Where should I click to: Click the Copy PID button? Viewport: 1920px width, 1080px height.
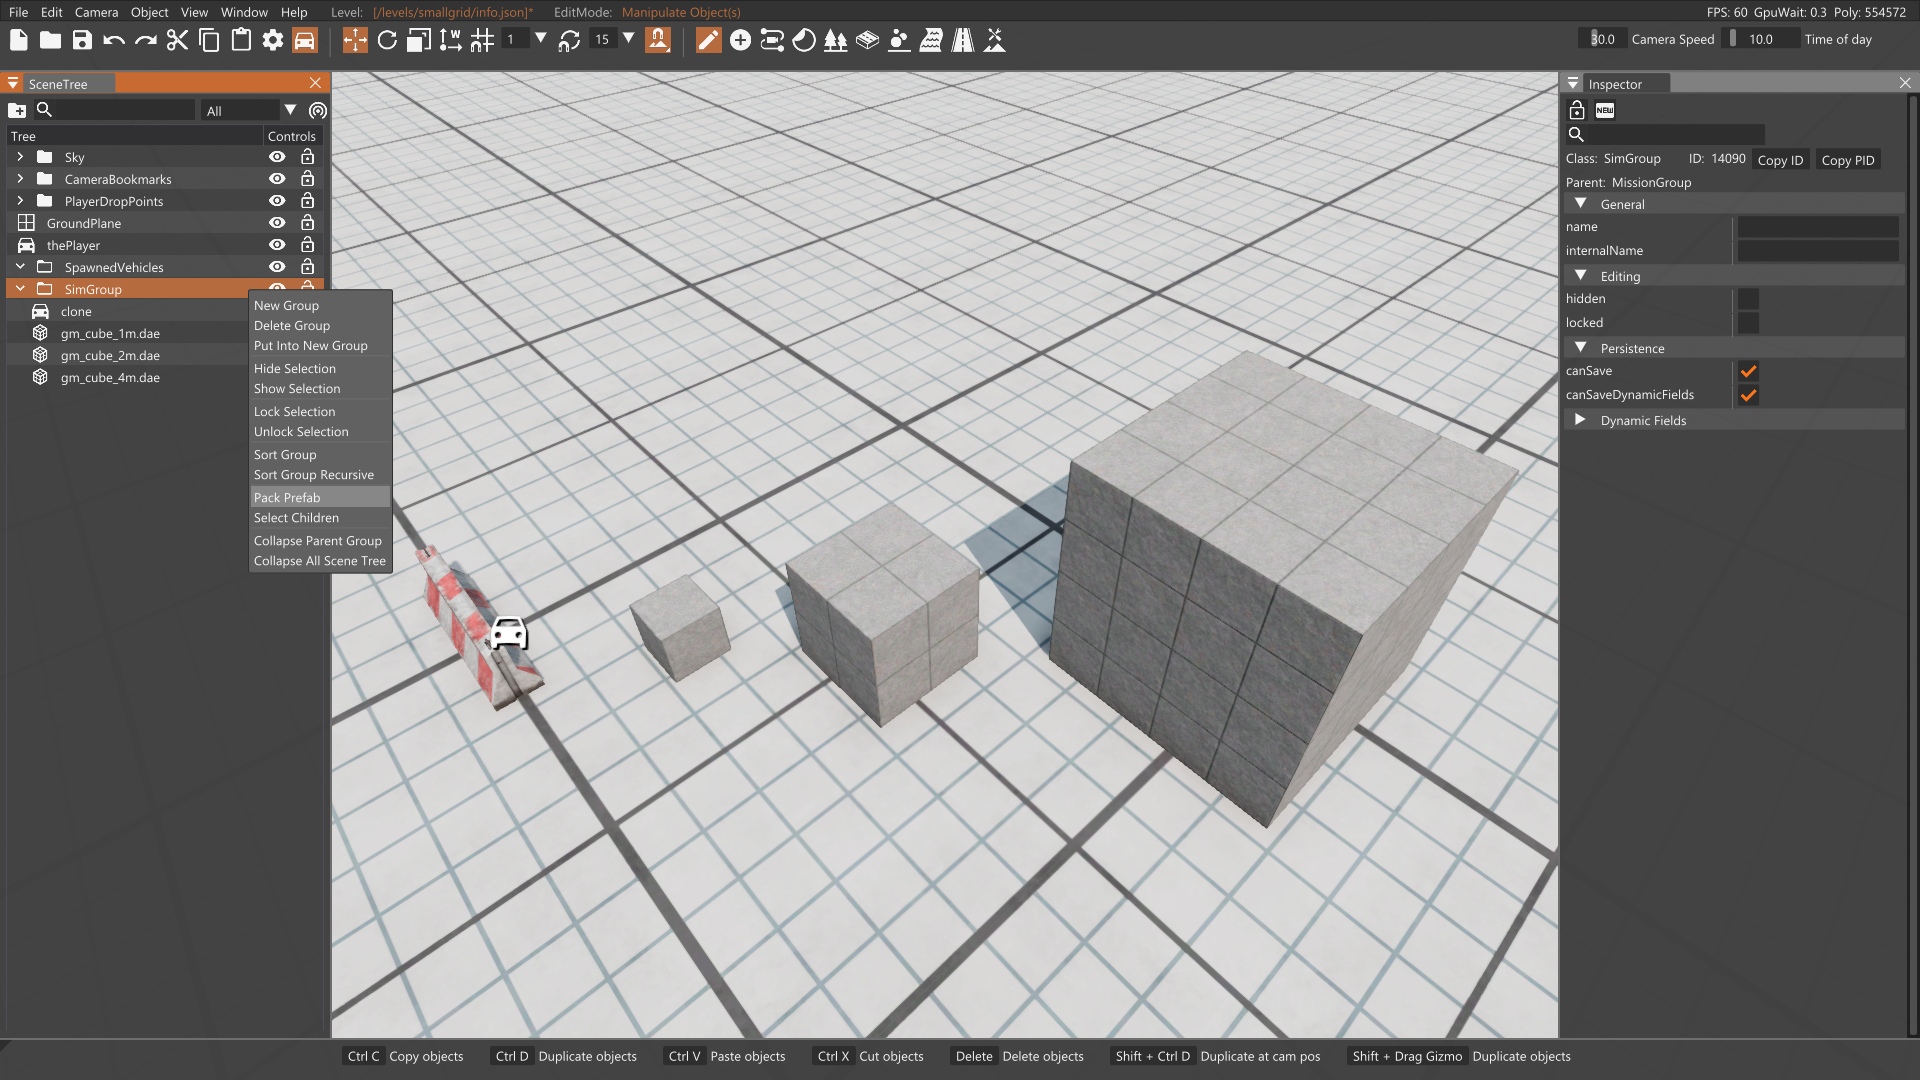pos(1847,160)
